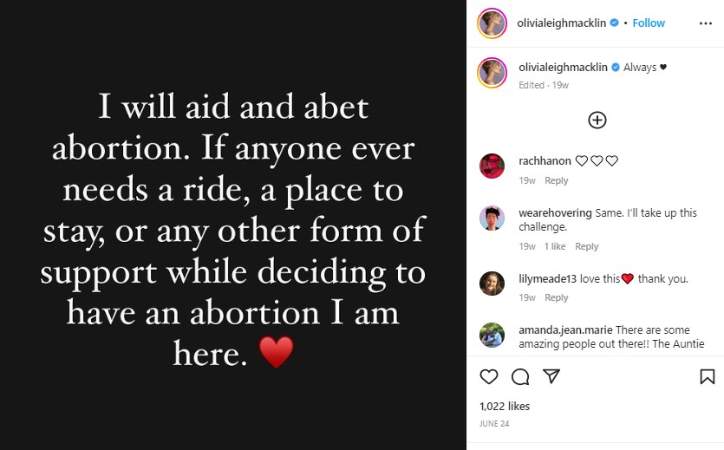This screenshot has height=450, width=724.
Task: Reply to lilymeade13's comment
Action: 556,298
